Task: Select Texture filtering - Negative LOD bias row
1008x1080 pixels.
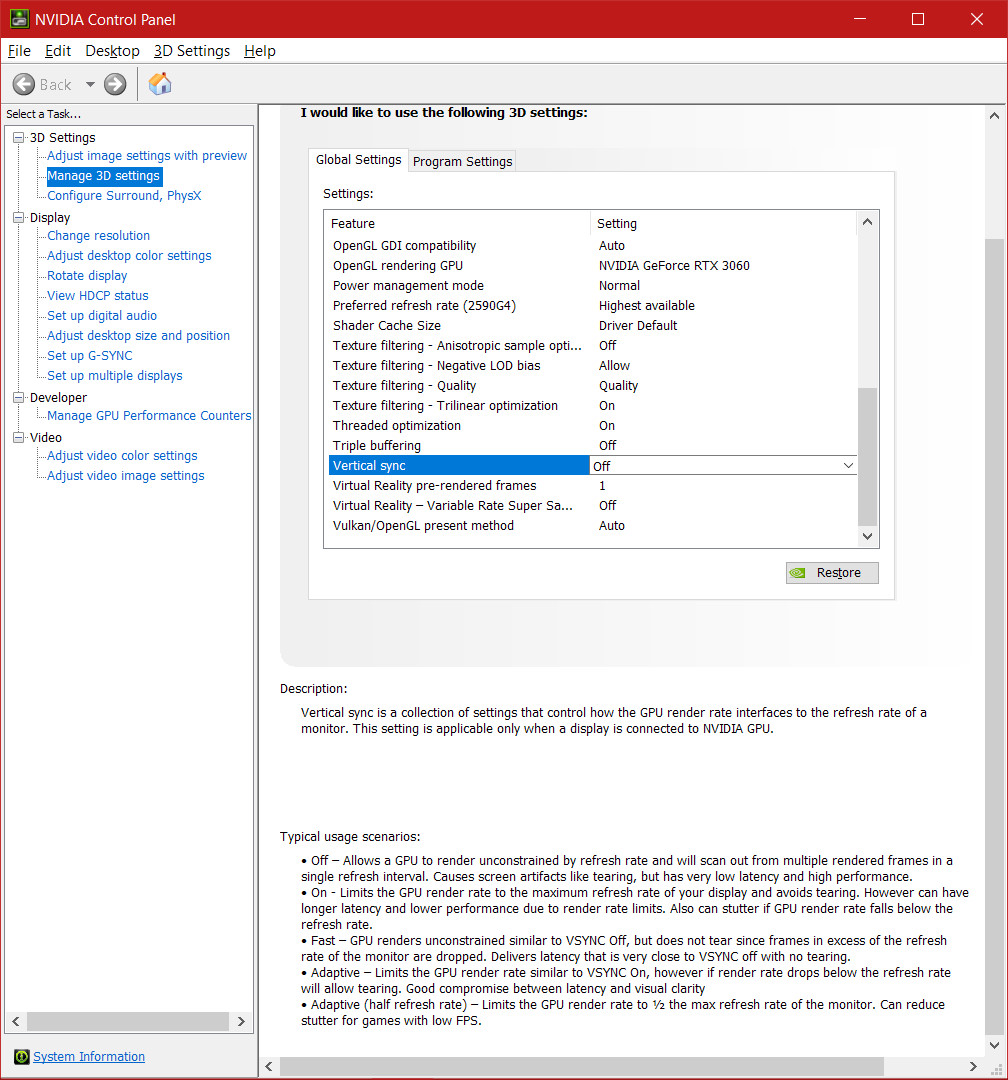Action: point(593,366)
